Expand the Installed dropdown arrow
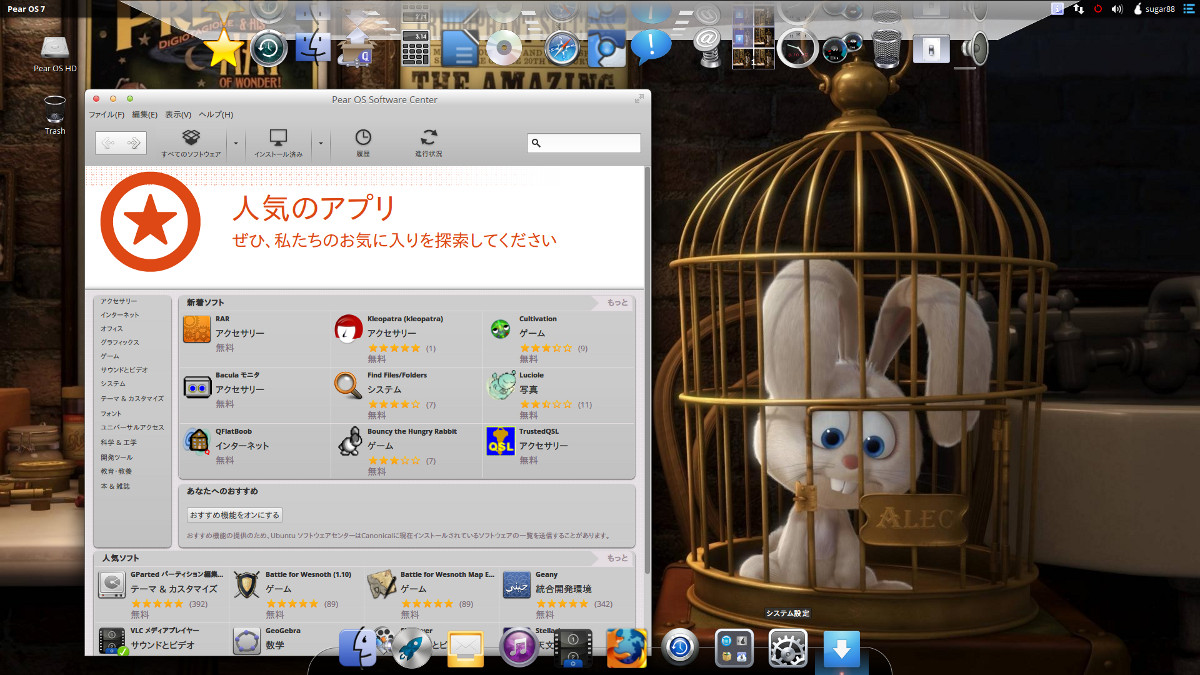 pos(320,143)
